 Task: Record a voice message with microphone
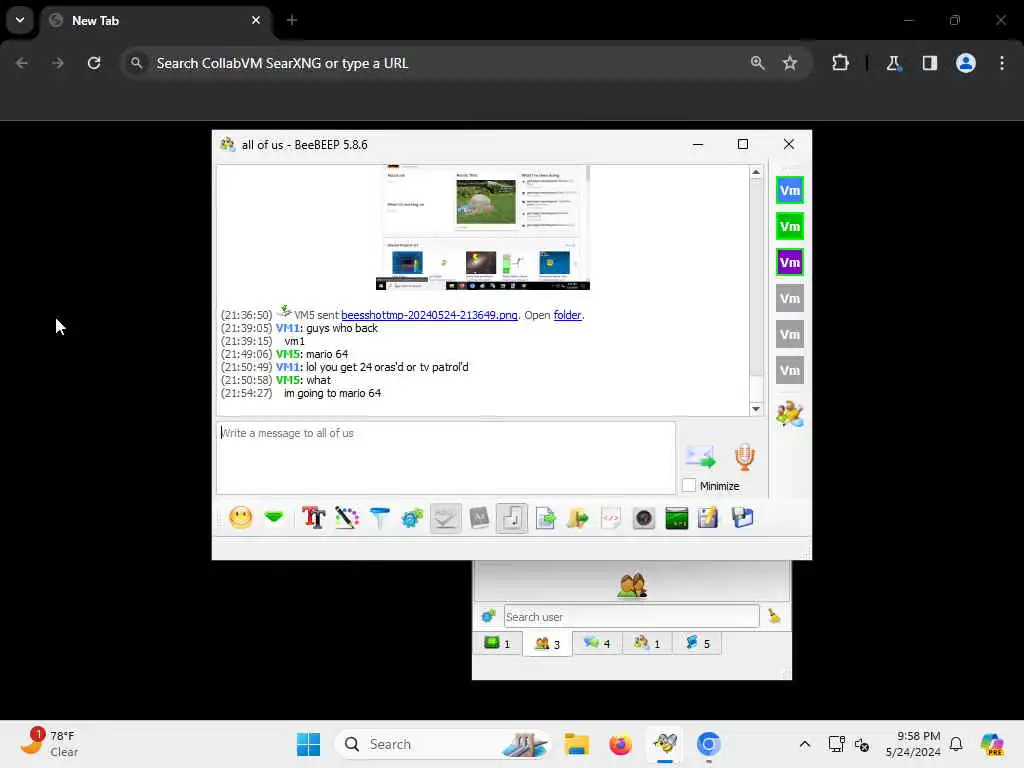point(744,456)
